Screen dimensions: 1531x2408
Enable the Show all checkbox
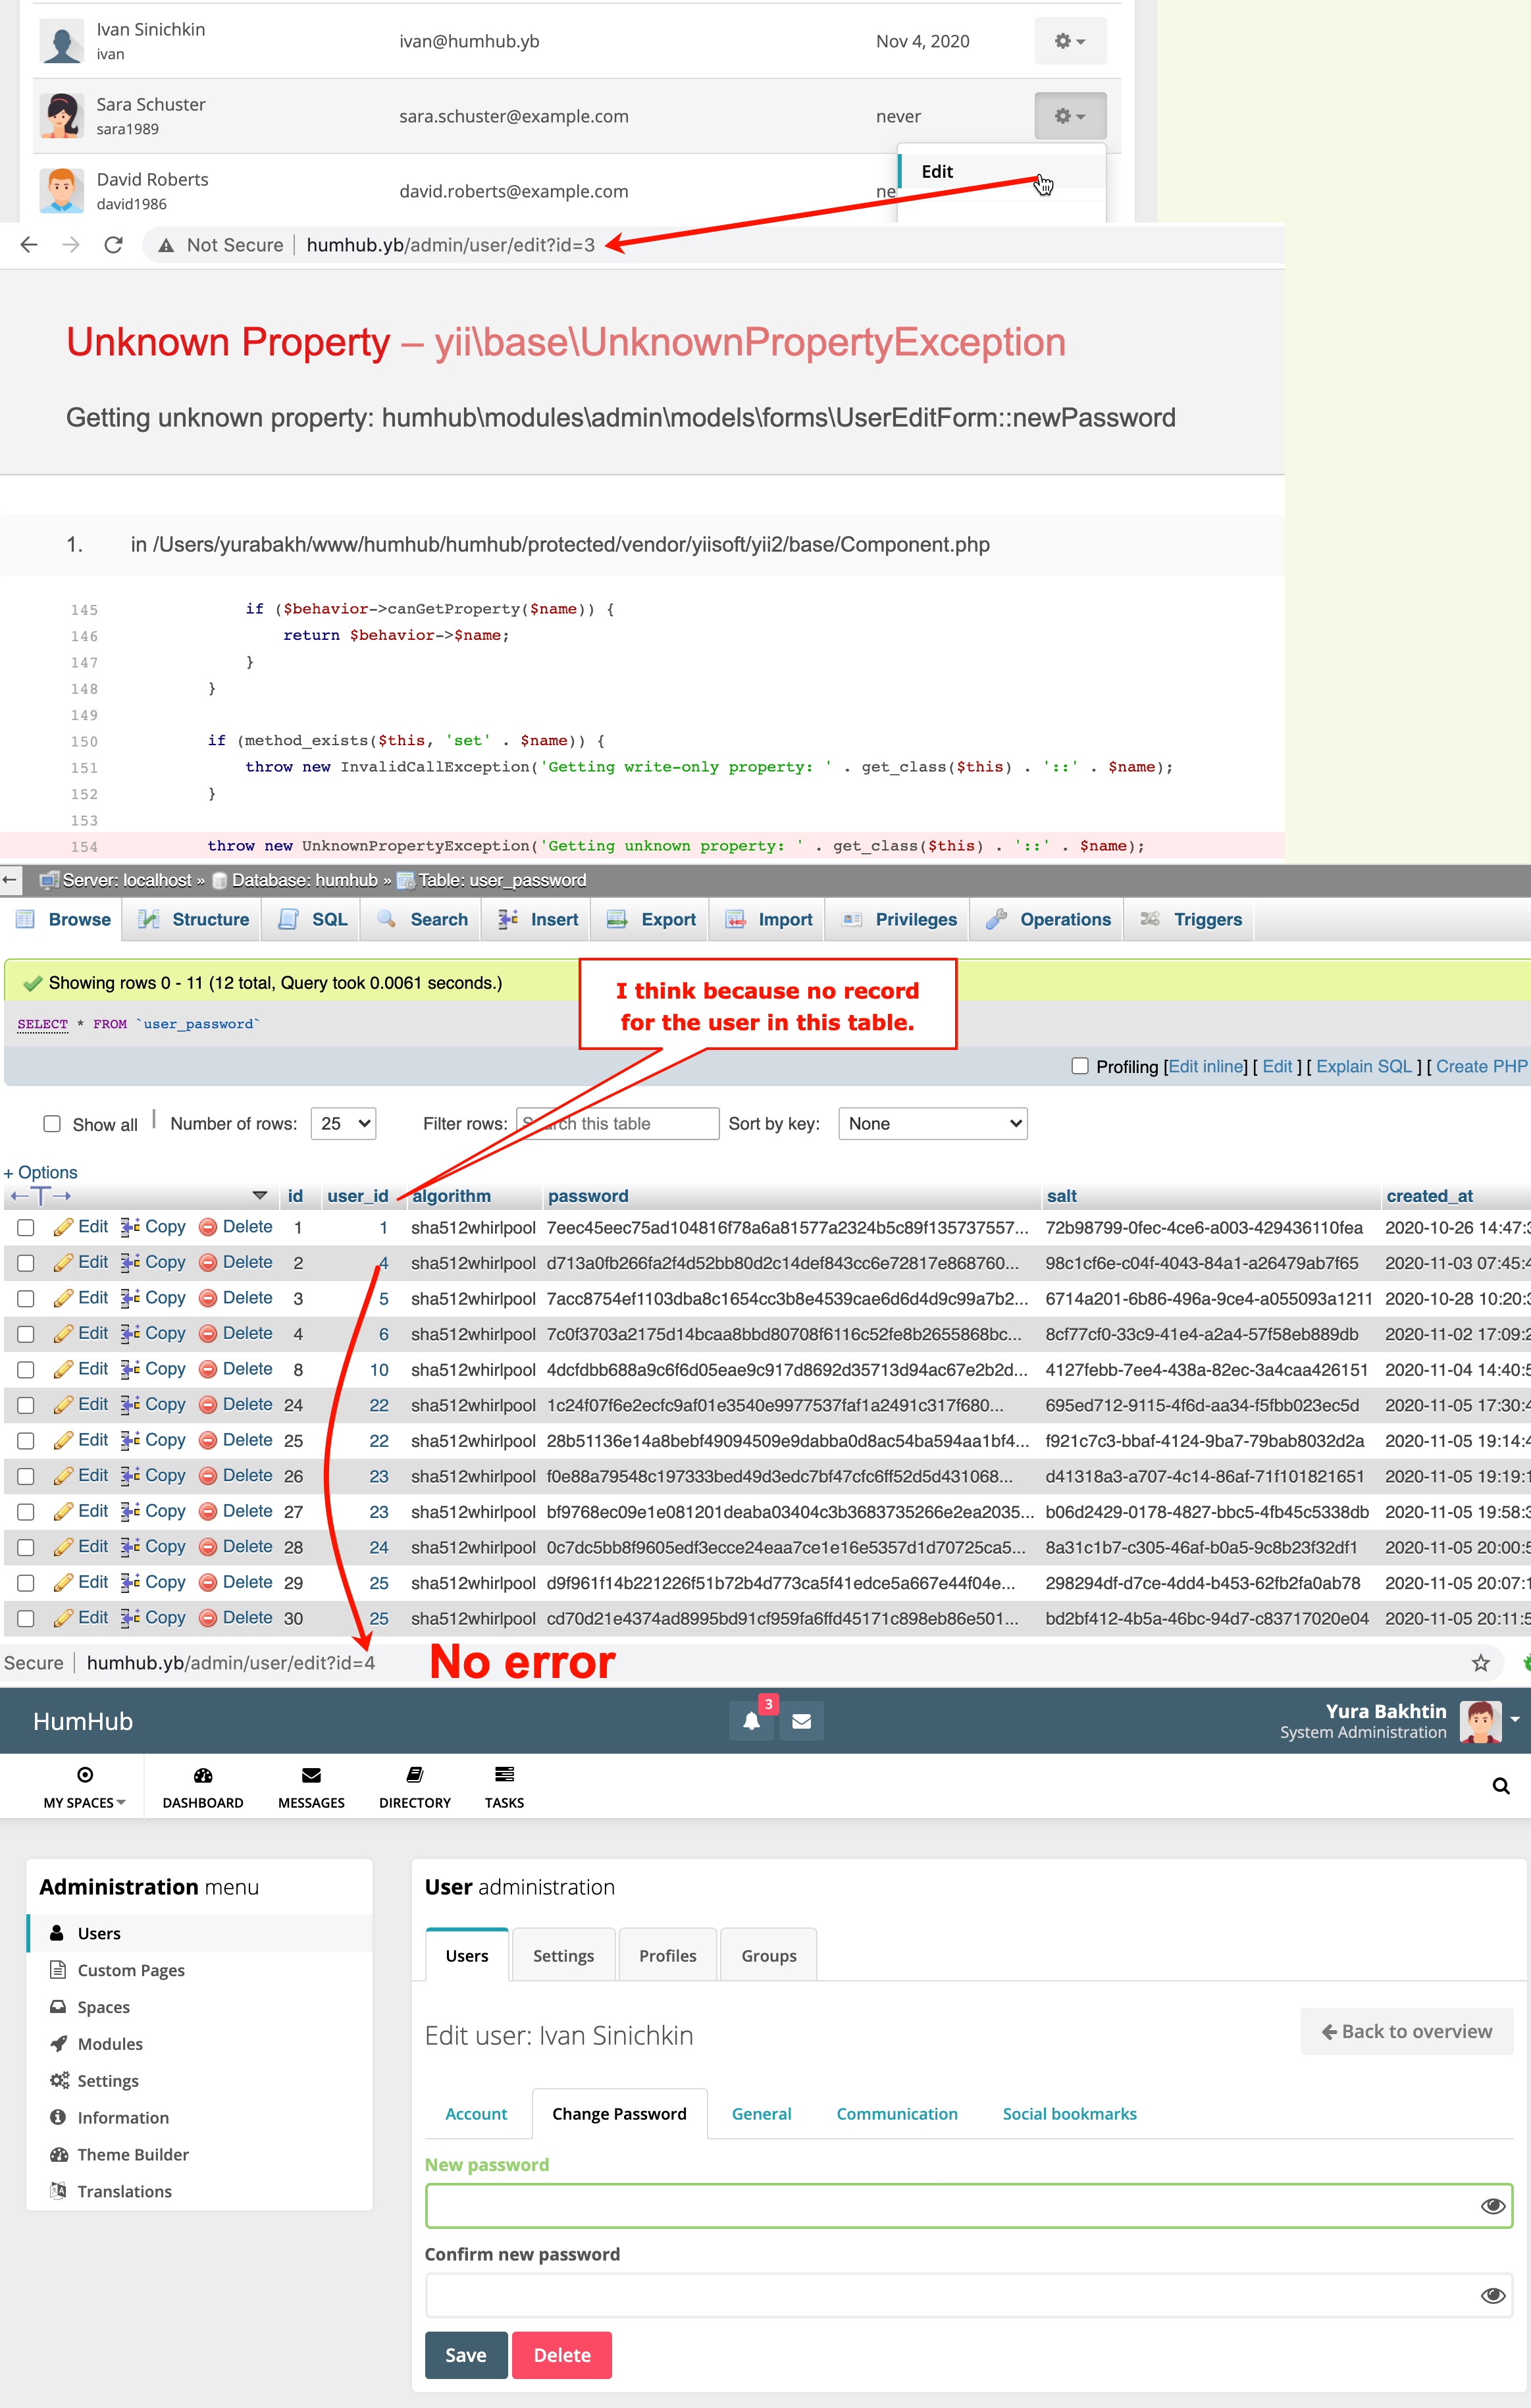pyautogui.click(x=52, y=1124)
